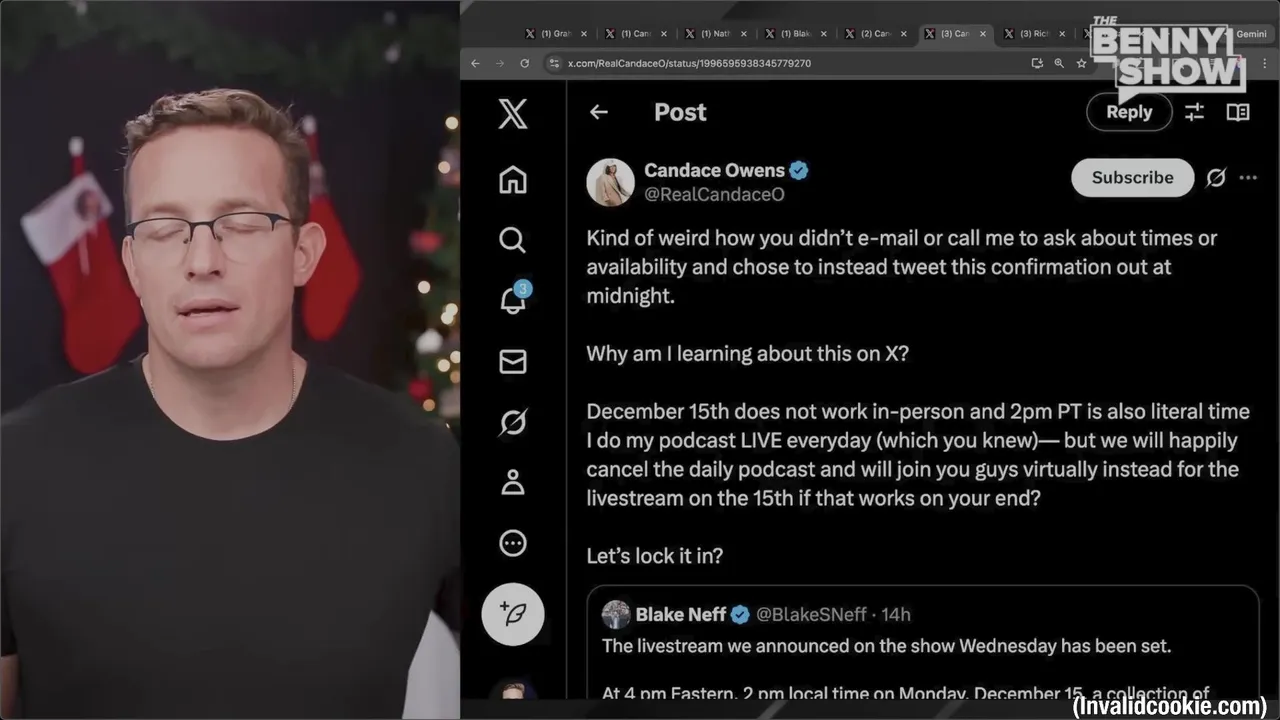Switch to the '(1) Blak' browser tab
The height and width of the screenshot is (720, 1280).
[x=796, y=33]
